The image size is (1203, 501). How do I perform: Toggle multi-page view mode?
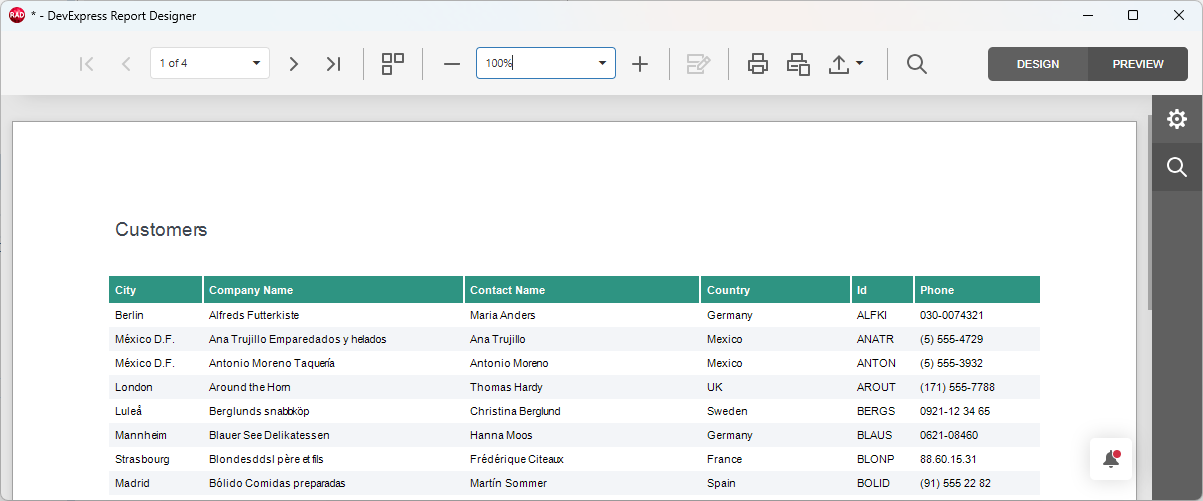(x=393, y=64)
